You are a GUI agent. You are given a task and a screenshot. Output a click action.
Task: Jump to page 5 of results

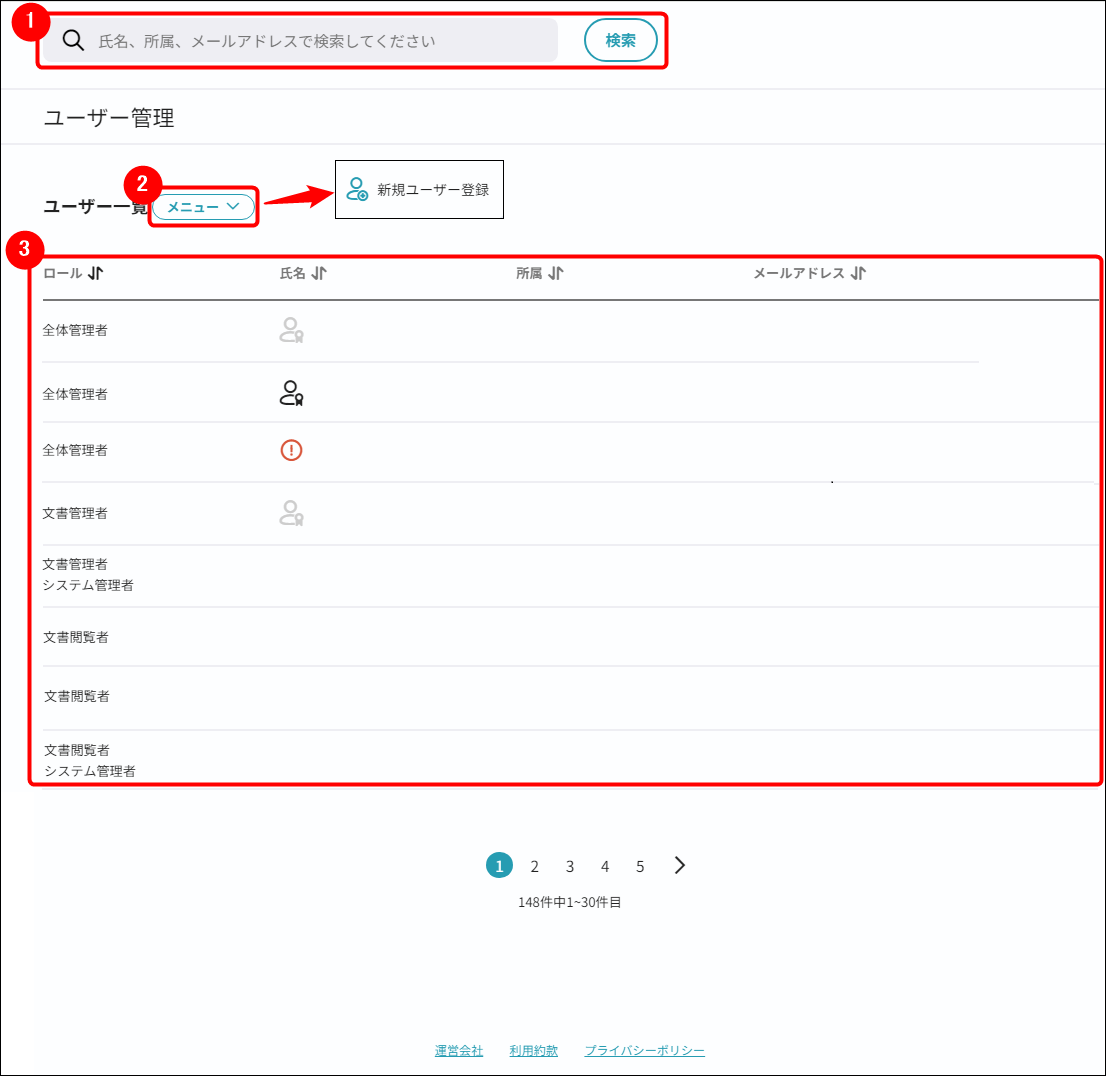point(640,866)
